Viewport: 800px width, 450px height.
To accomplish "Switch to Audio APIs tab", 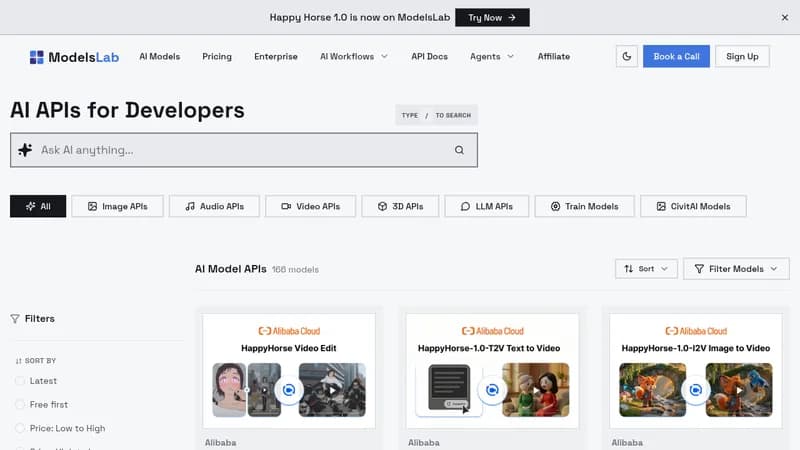I will 214,206.
